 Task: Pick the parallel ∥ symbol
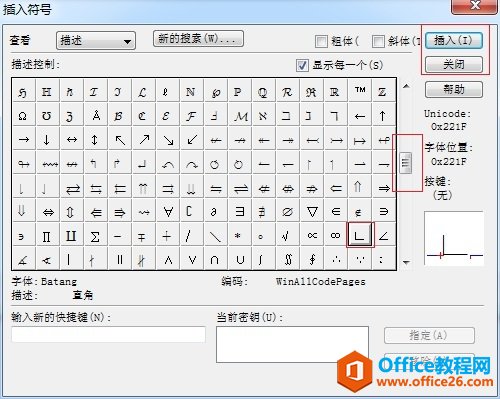coord(120,259)
